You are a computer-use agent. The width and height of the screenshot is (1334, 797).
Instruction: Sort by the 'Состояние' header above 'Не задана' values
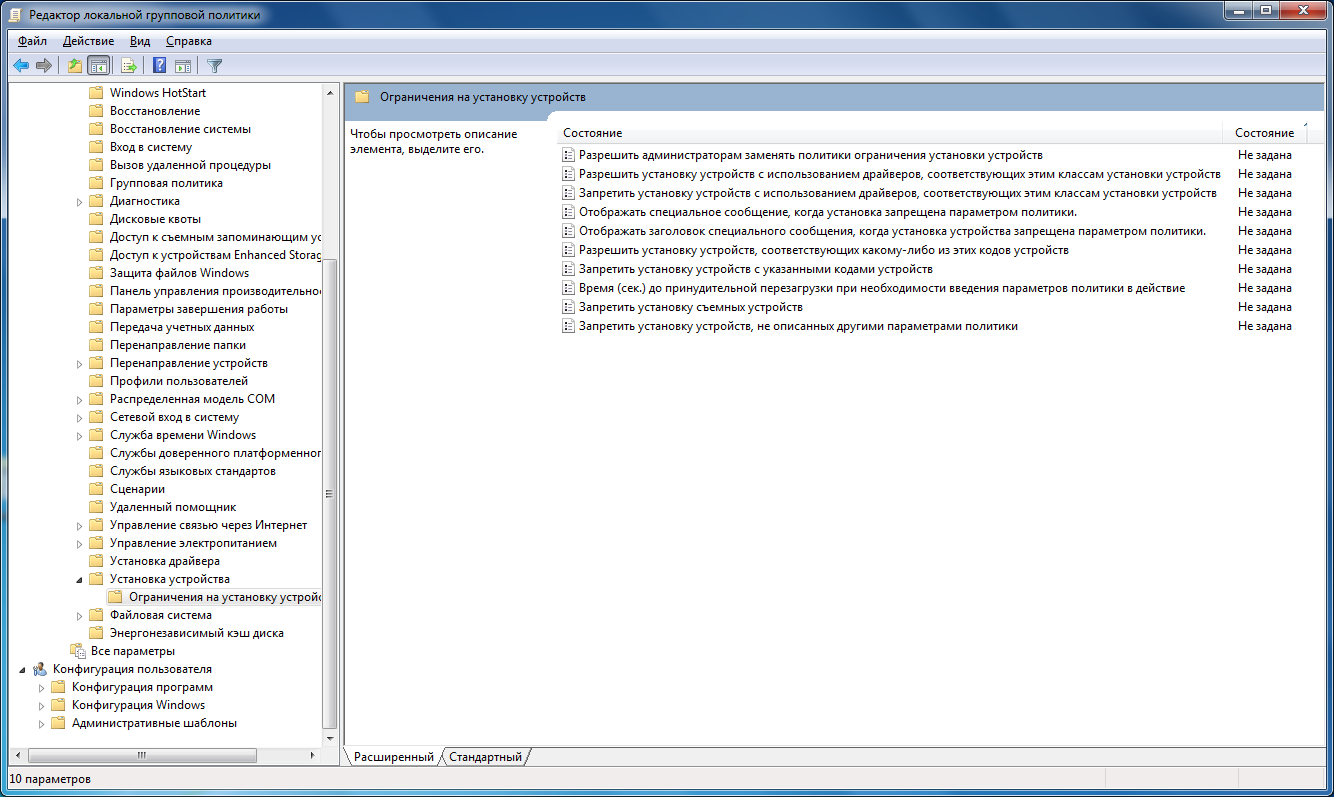pos(1264,133)
